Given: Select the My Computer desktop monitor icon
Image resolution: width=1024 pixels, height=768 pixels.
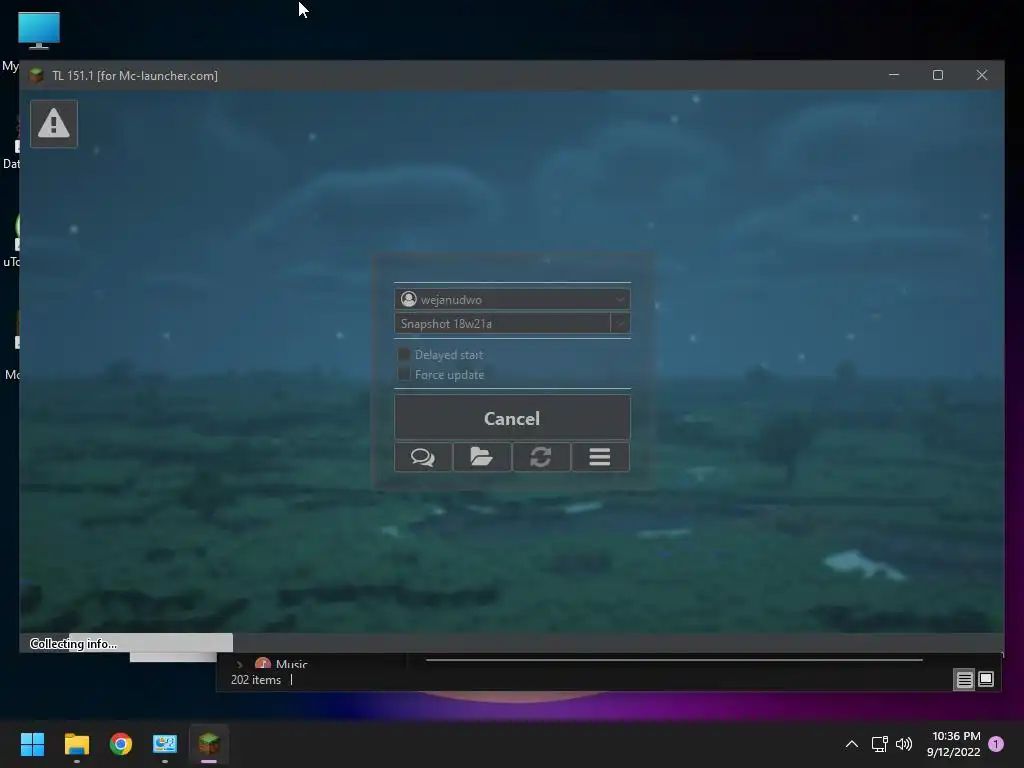Looking at the screenshot, I should point(39,30).
